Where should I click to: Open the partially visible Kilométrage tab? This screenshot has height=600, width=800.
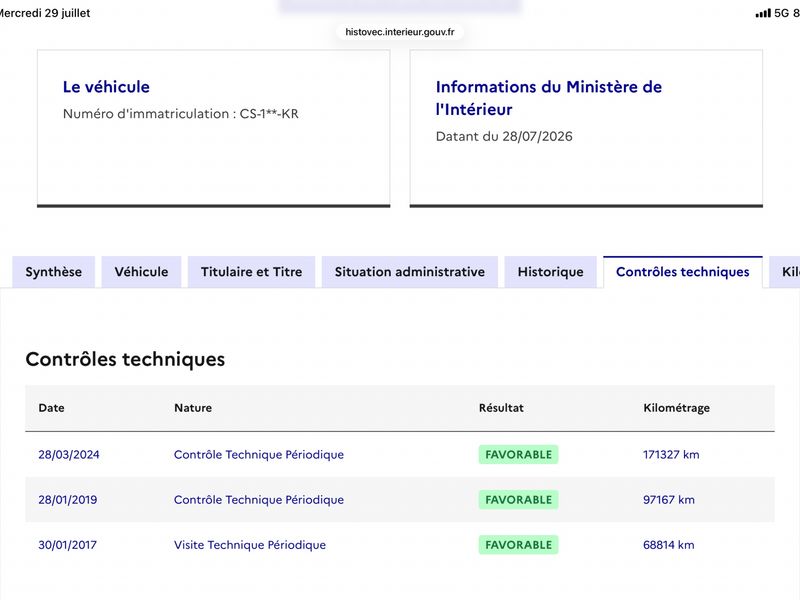click(x=786, y=272)
